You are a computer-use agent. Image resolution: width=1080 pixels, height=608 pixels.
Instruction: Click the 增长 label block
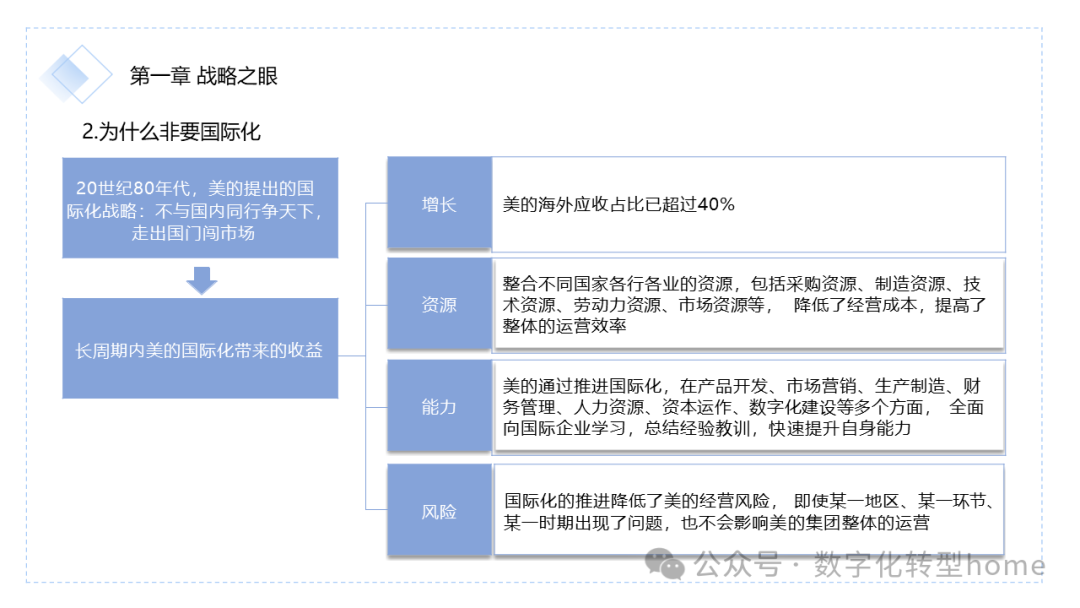[x=439, y=203]
